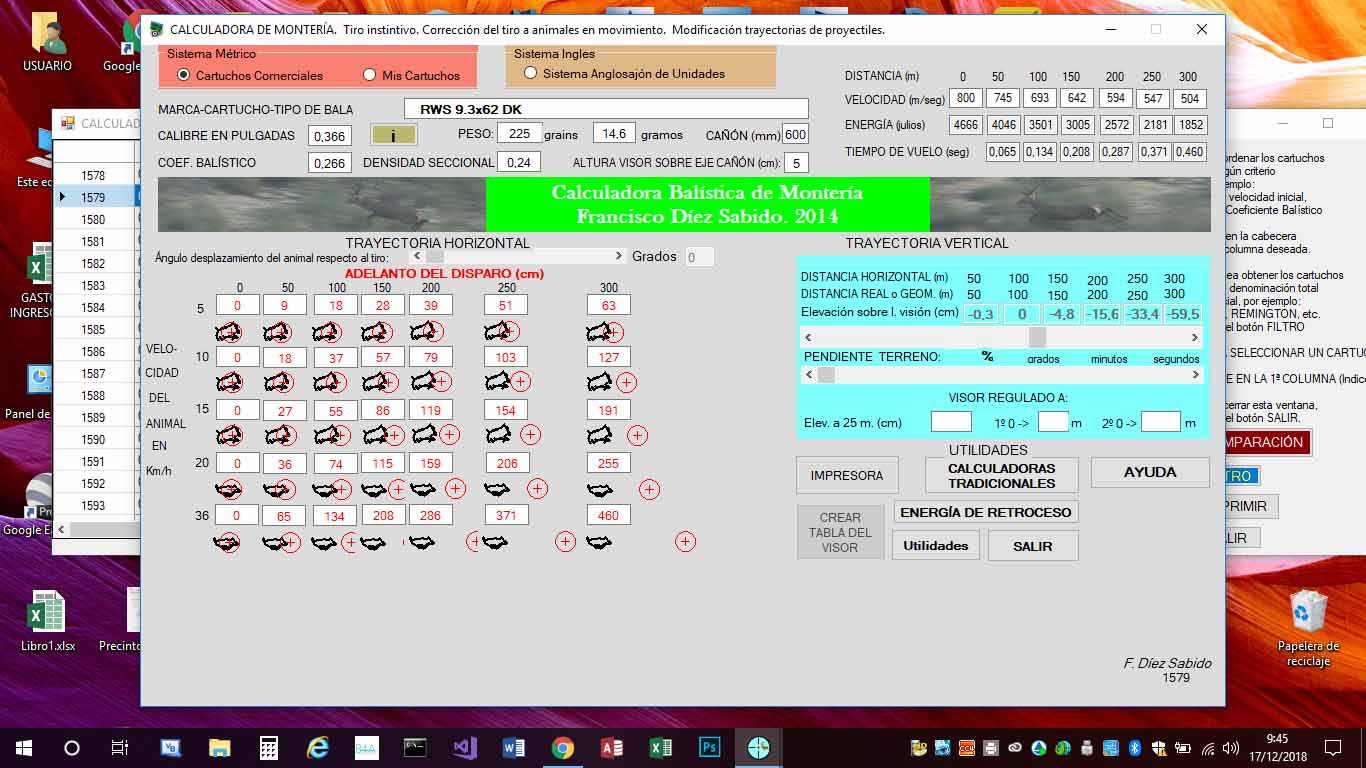The height and width of the screenshot is (768, 1366).
Task: Click left arrow of the Pendiente Terreno scrollbar
Action: (x=810, y=375)
